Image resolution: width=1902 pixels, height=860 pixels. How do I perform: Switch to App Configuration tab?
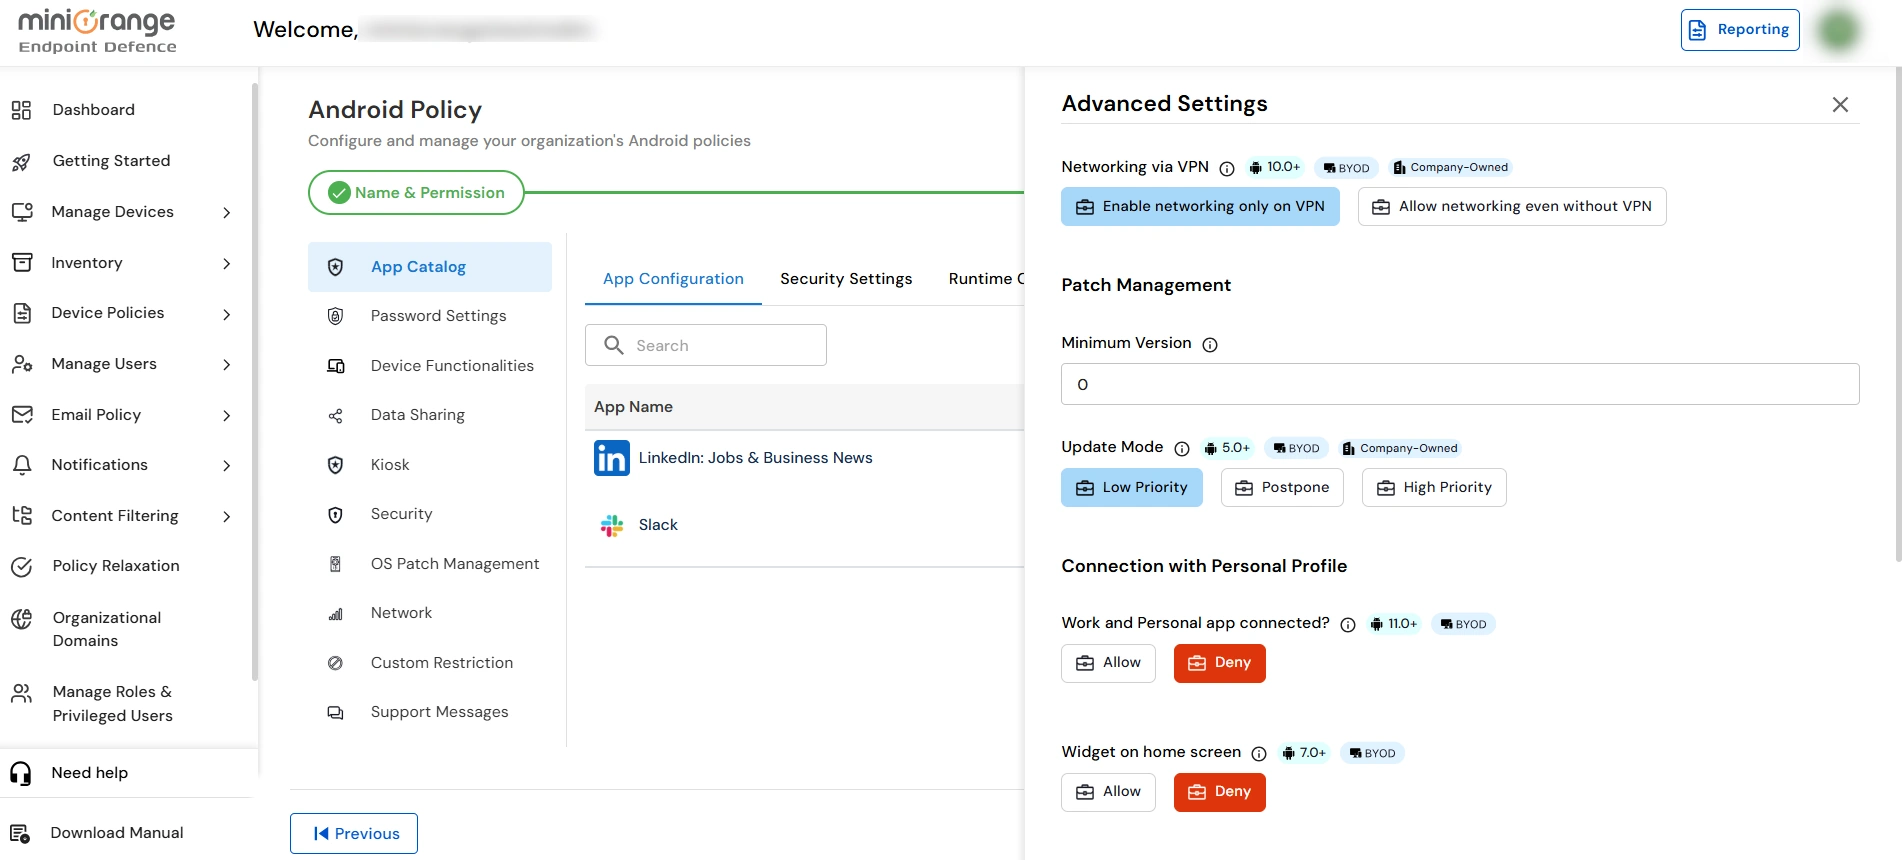[673, 279]
